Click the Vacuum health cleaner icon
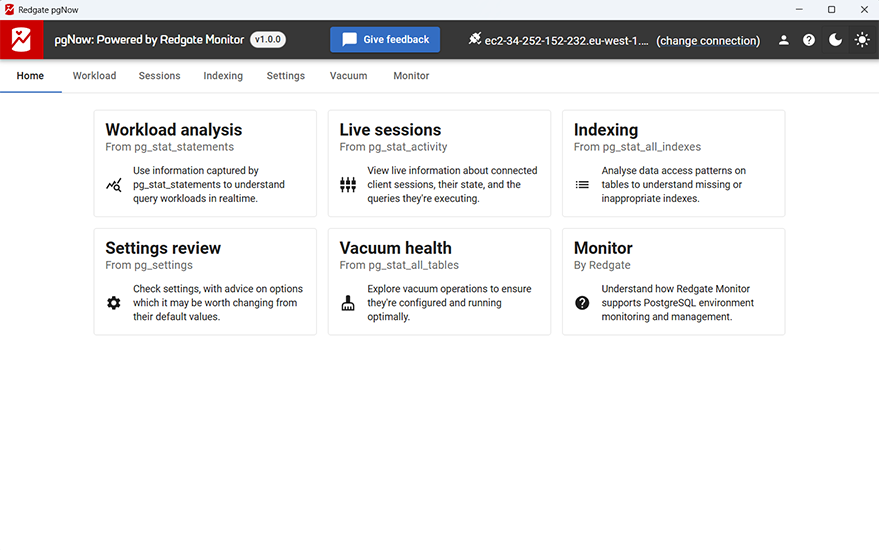This screenshot has height=550, width=879. [348, 303]
